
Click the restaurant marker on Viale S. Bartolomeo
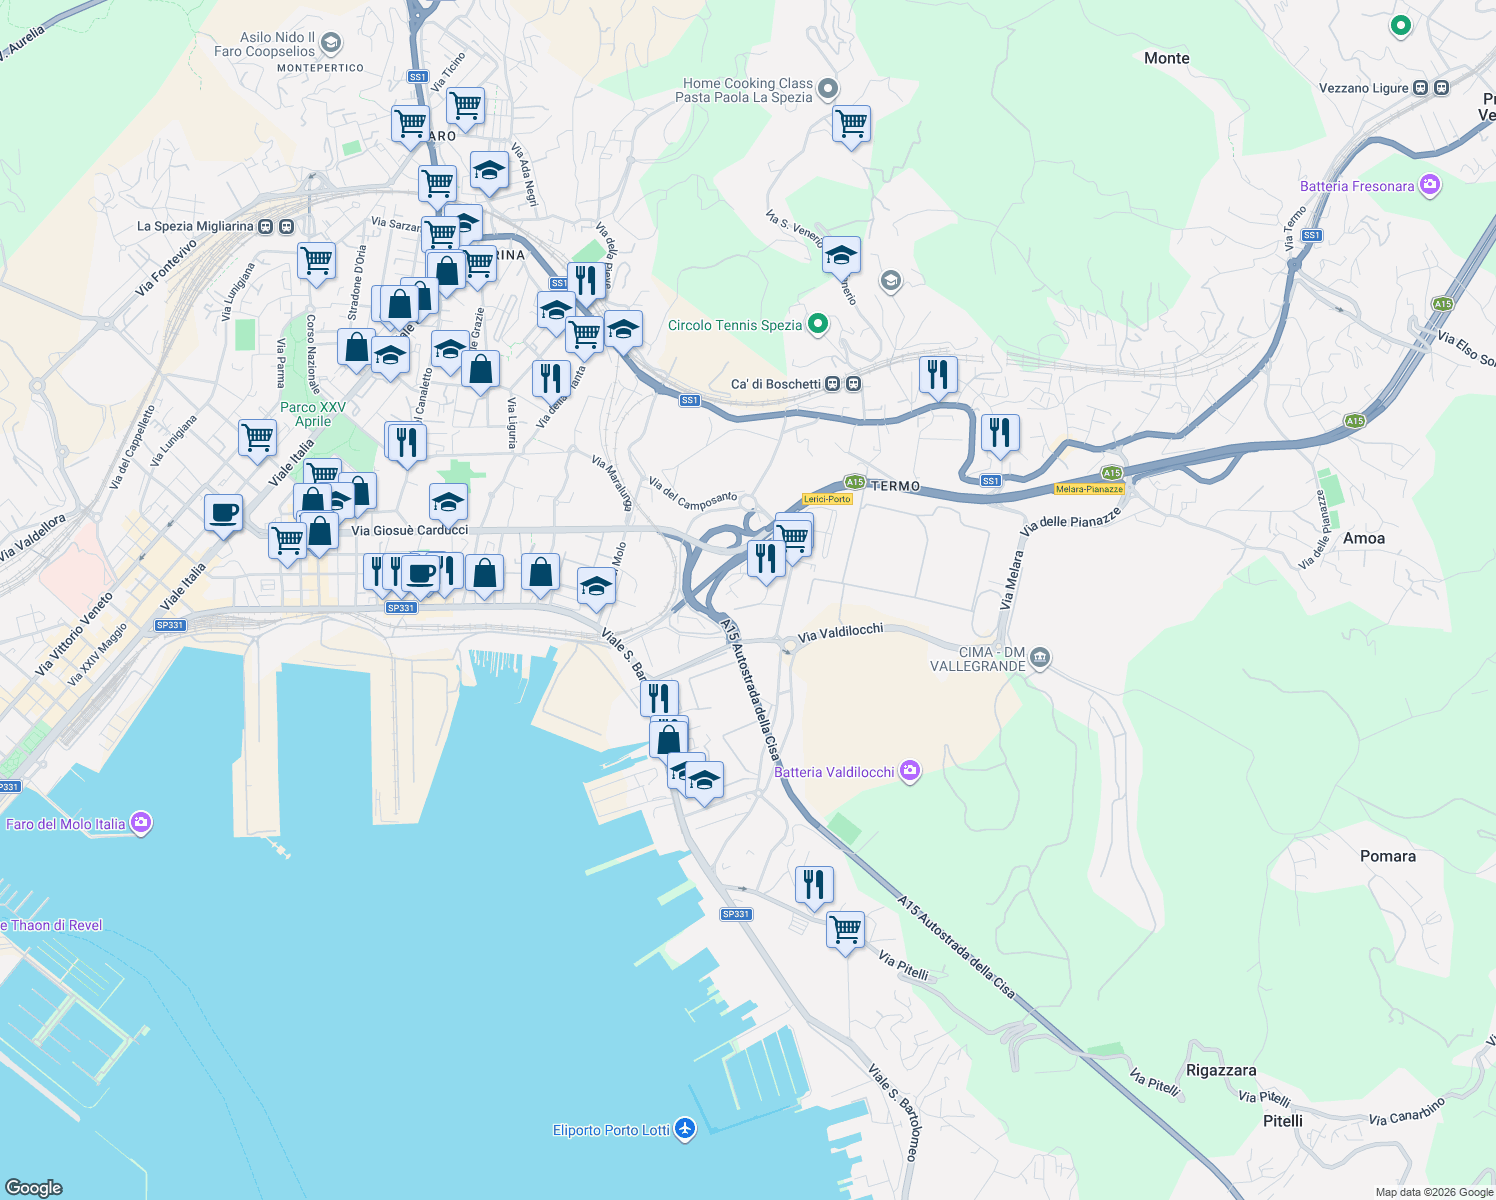(x=659, y=699)
